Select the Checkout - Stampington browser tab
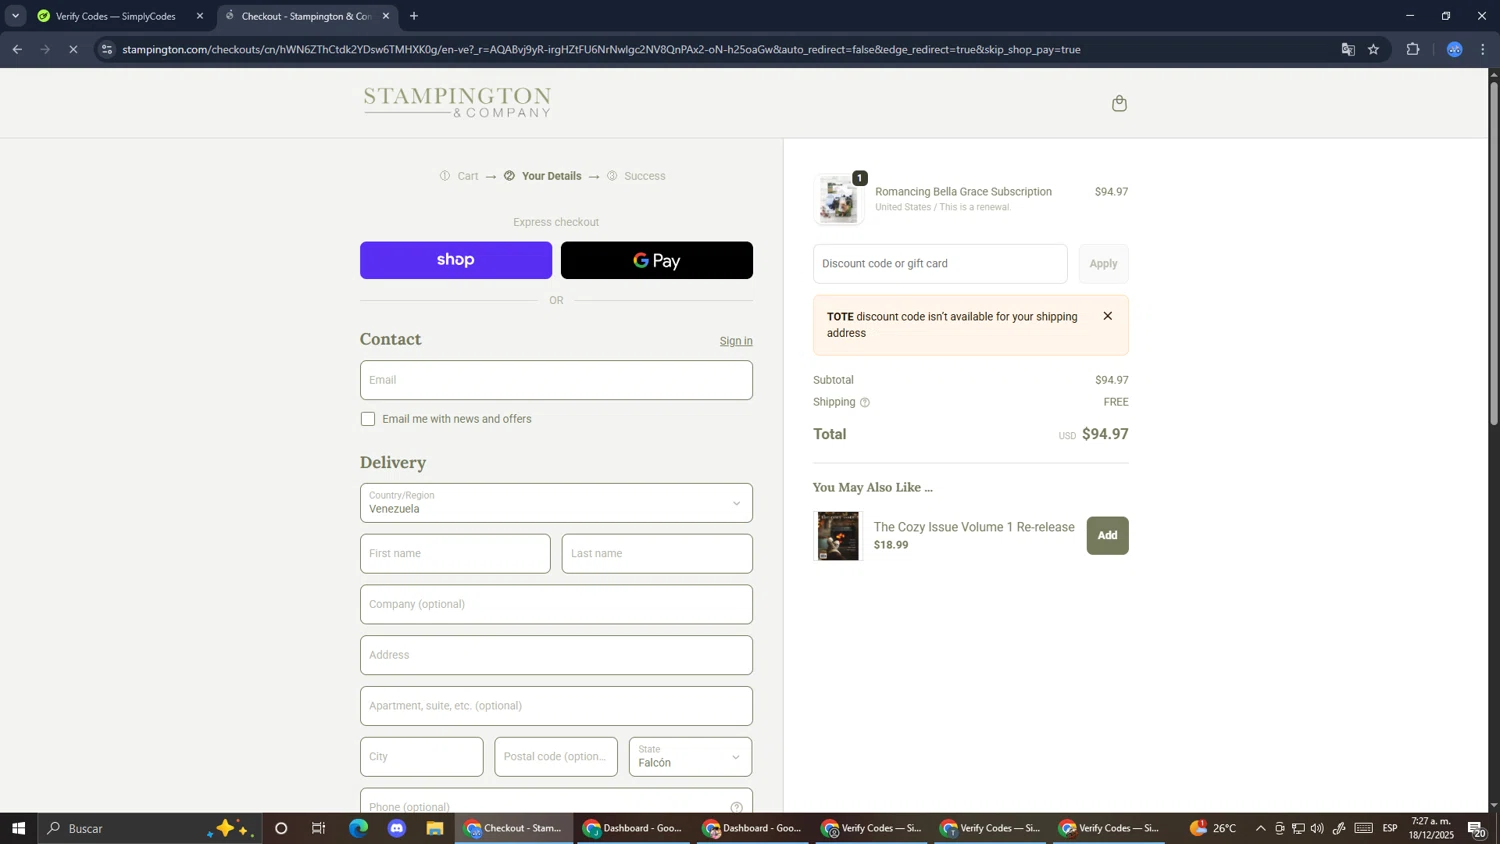The width and height of the screenshot is (1500, 844). tap(306, 16)
